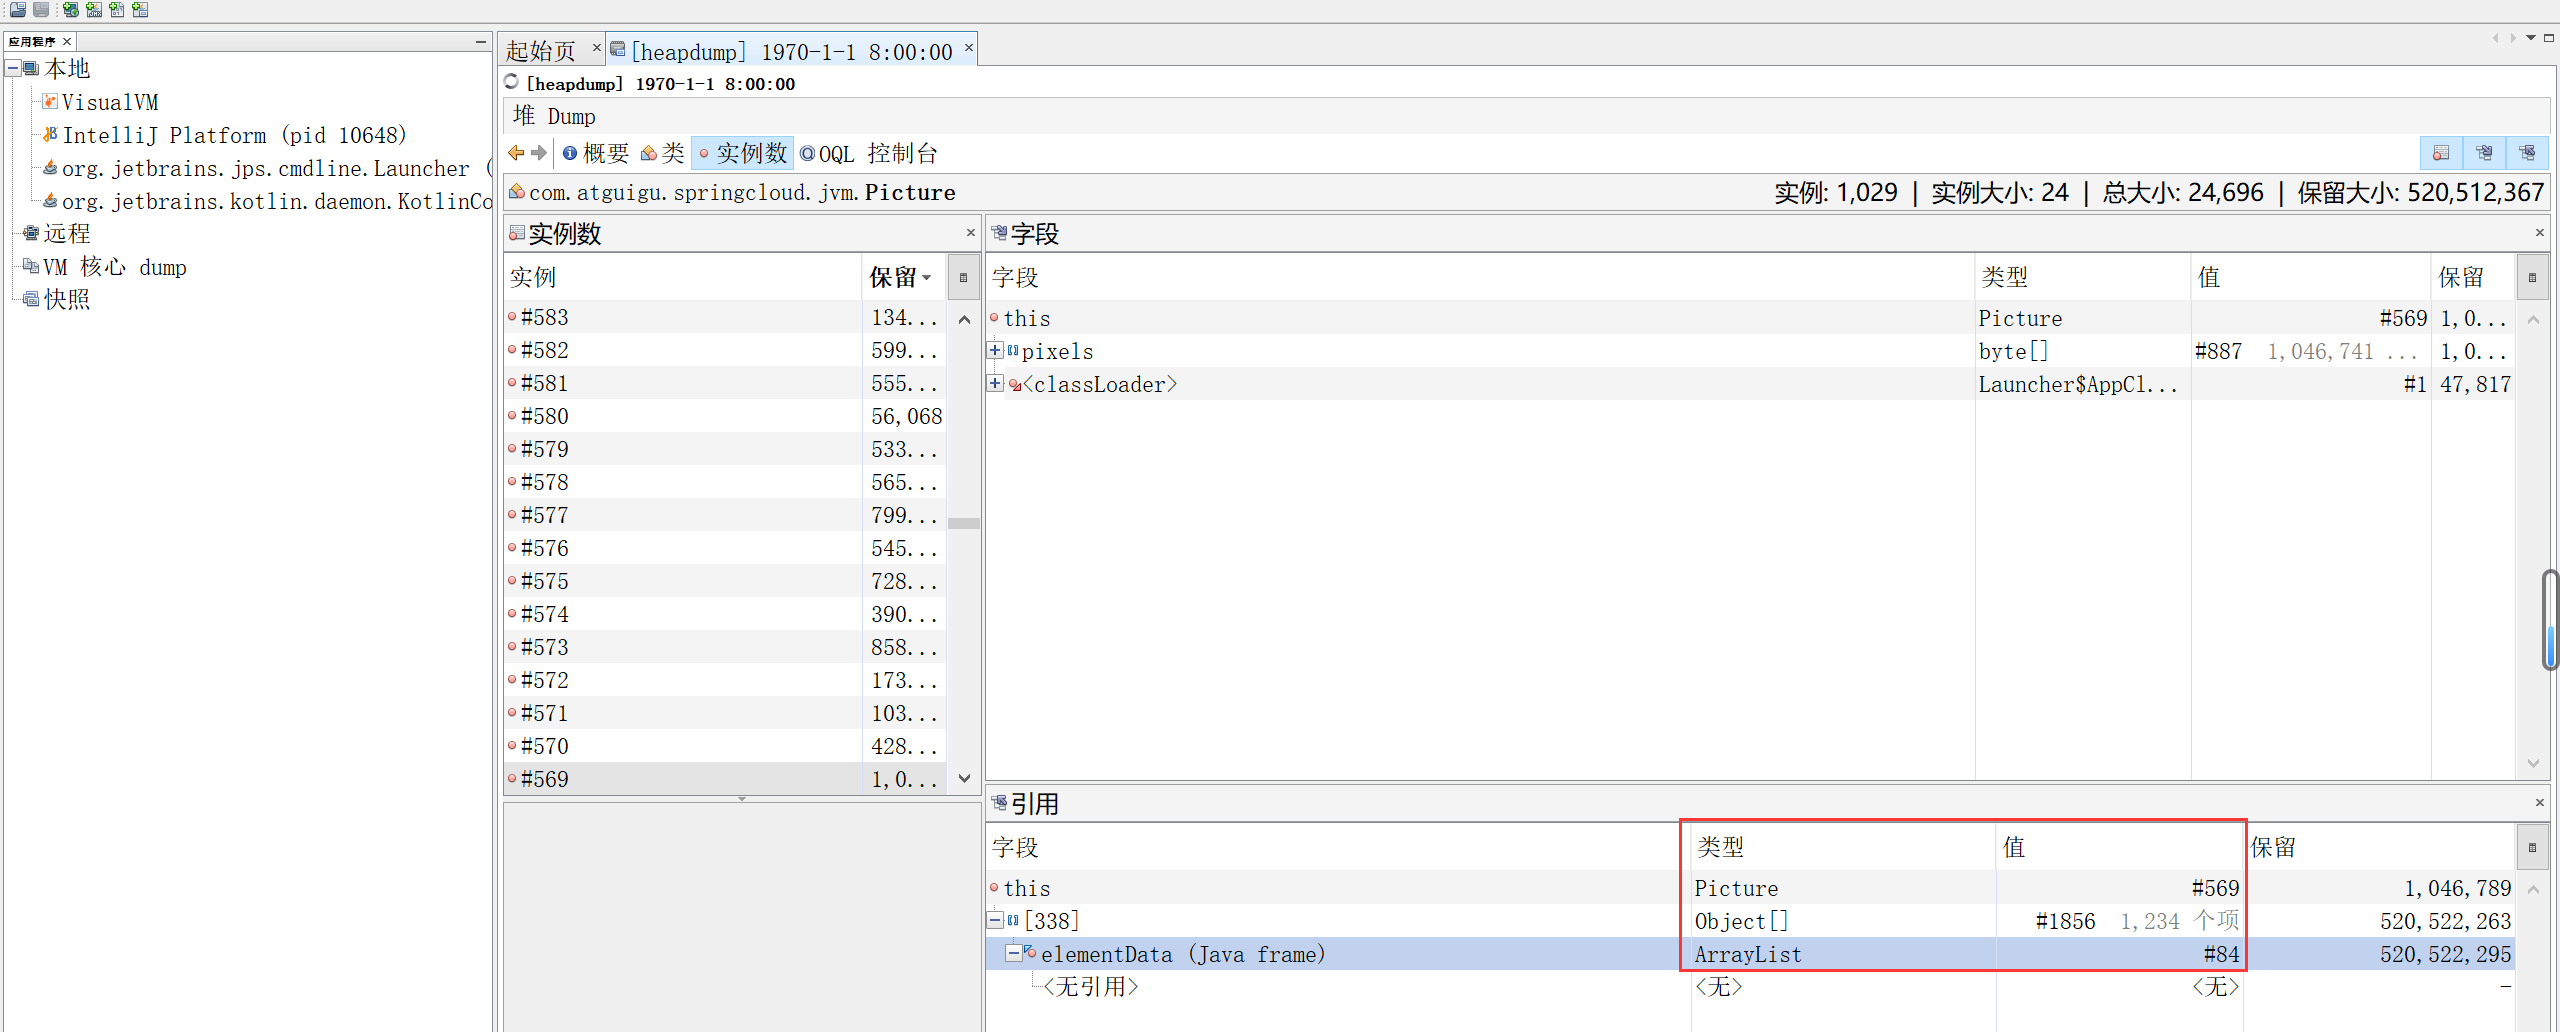Click the Add Remote Host toolbar icon
Viewport: 2560px width, 1032px height.
[x=71, y=9]
